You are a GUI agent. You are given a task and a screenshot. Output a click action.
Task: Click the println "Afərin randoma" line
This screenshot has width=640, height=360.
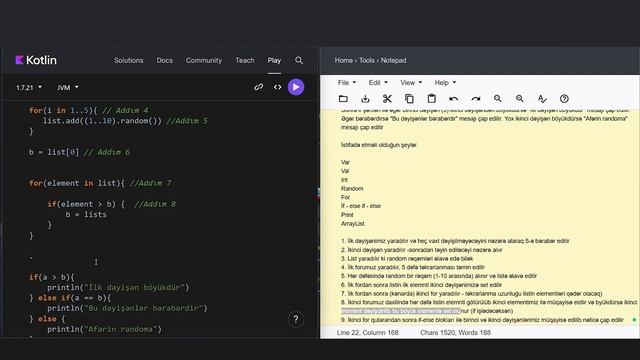point(104,329)
